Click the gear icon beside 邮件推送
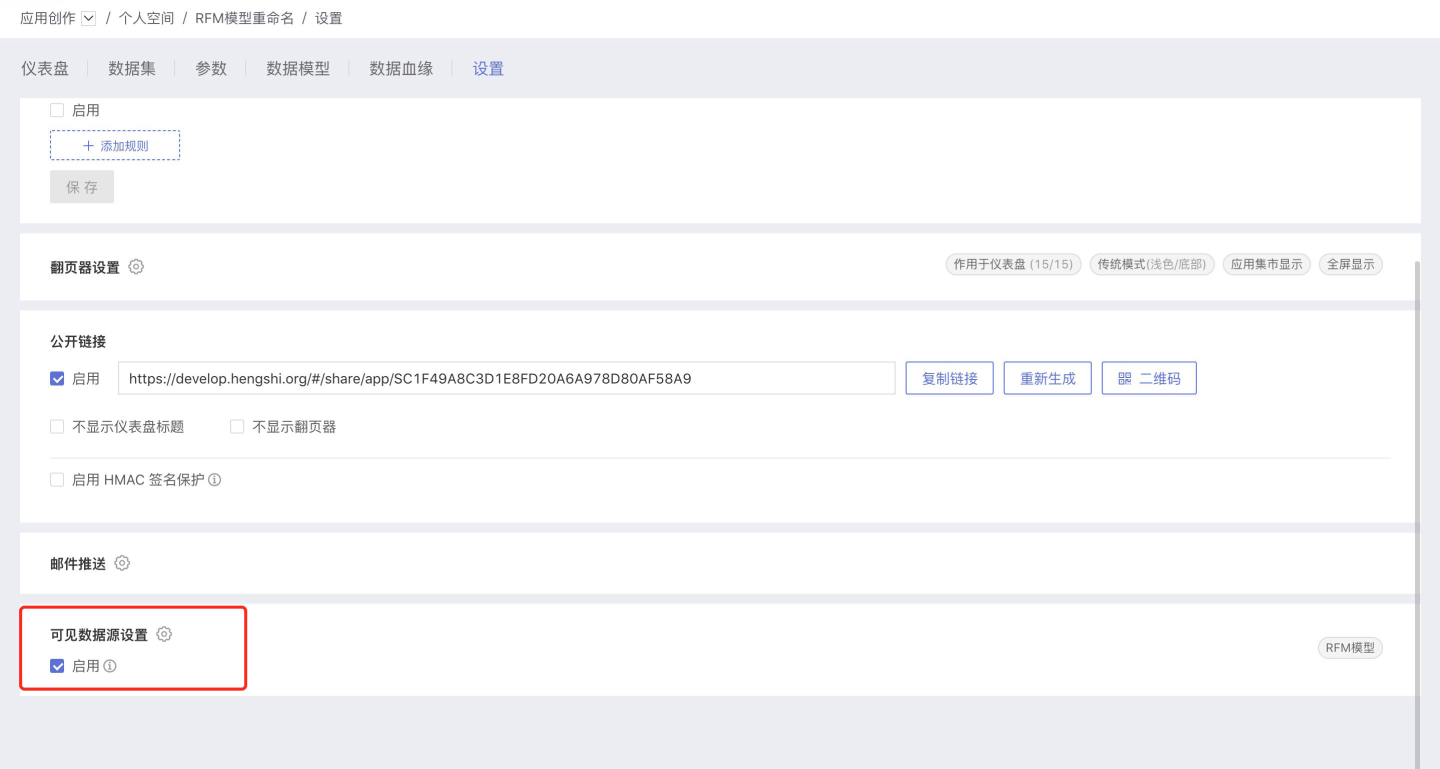Screen dimensions: 1440x769 122,563
